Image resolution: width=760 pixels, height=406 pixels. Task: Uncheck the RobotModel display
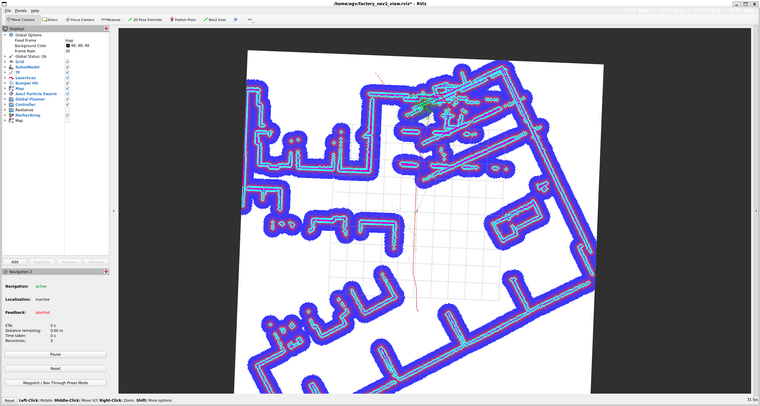click(x=67, y=67)
